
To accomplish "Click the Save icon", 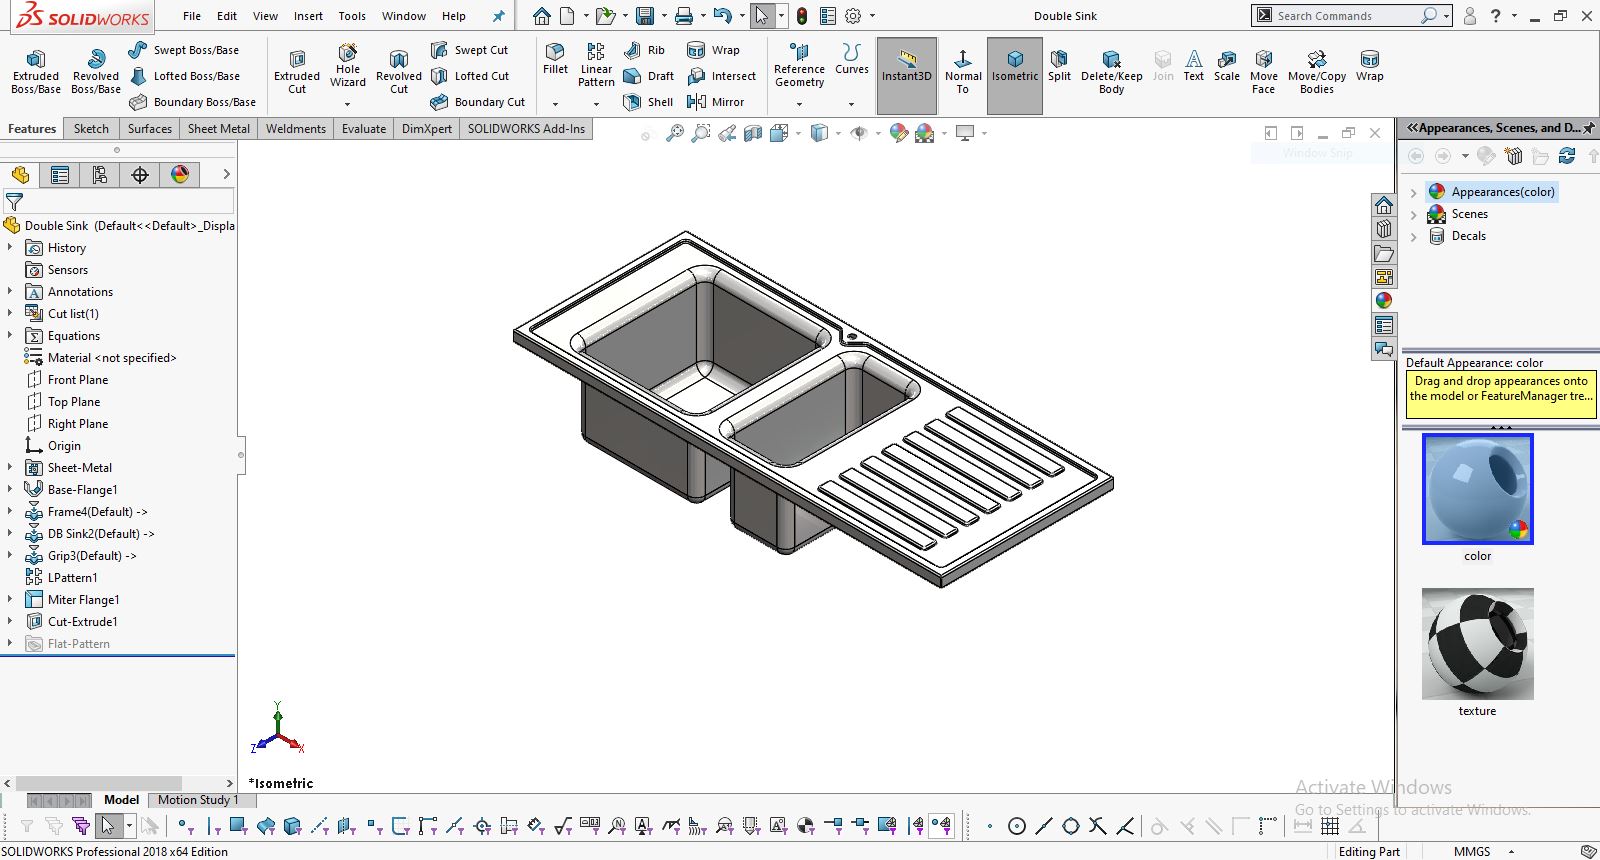I will point(645,16).
